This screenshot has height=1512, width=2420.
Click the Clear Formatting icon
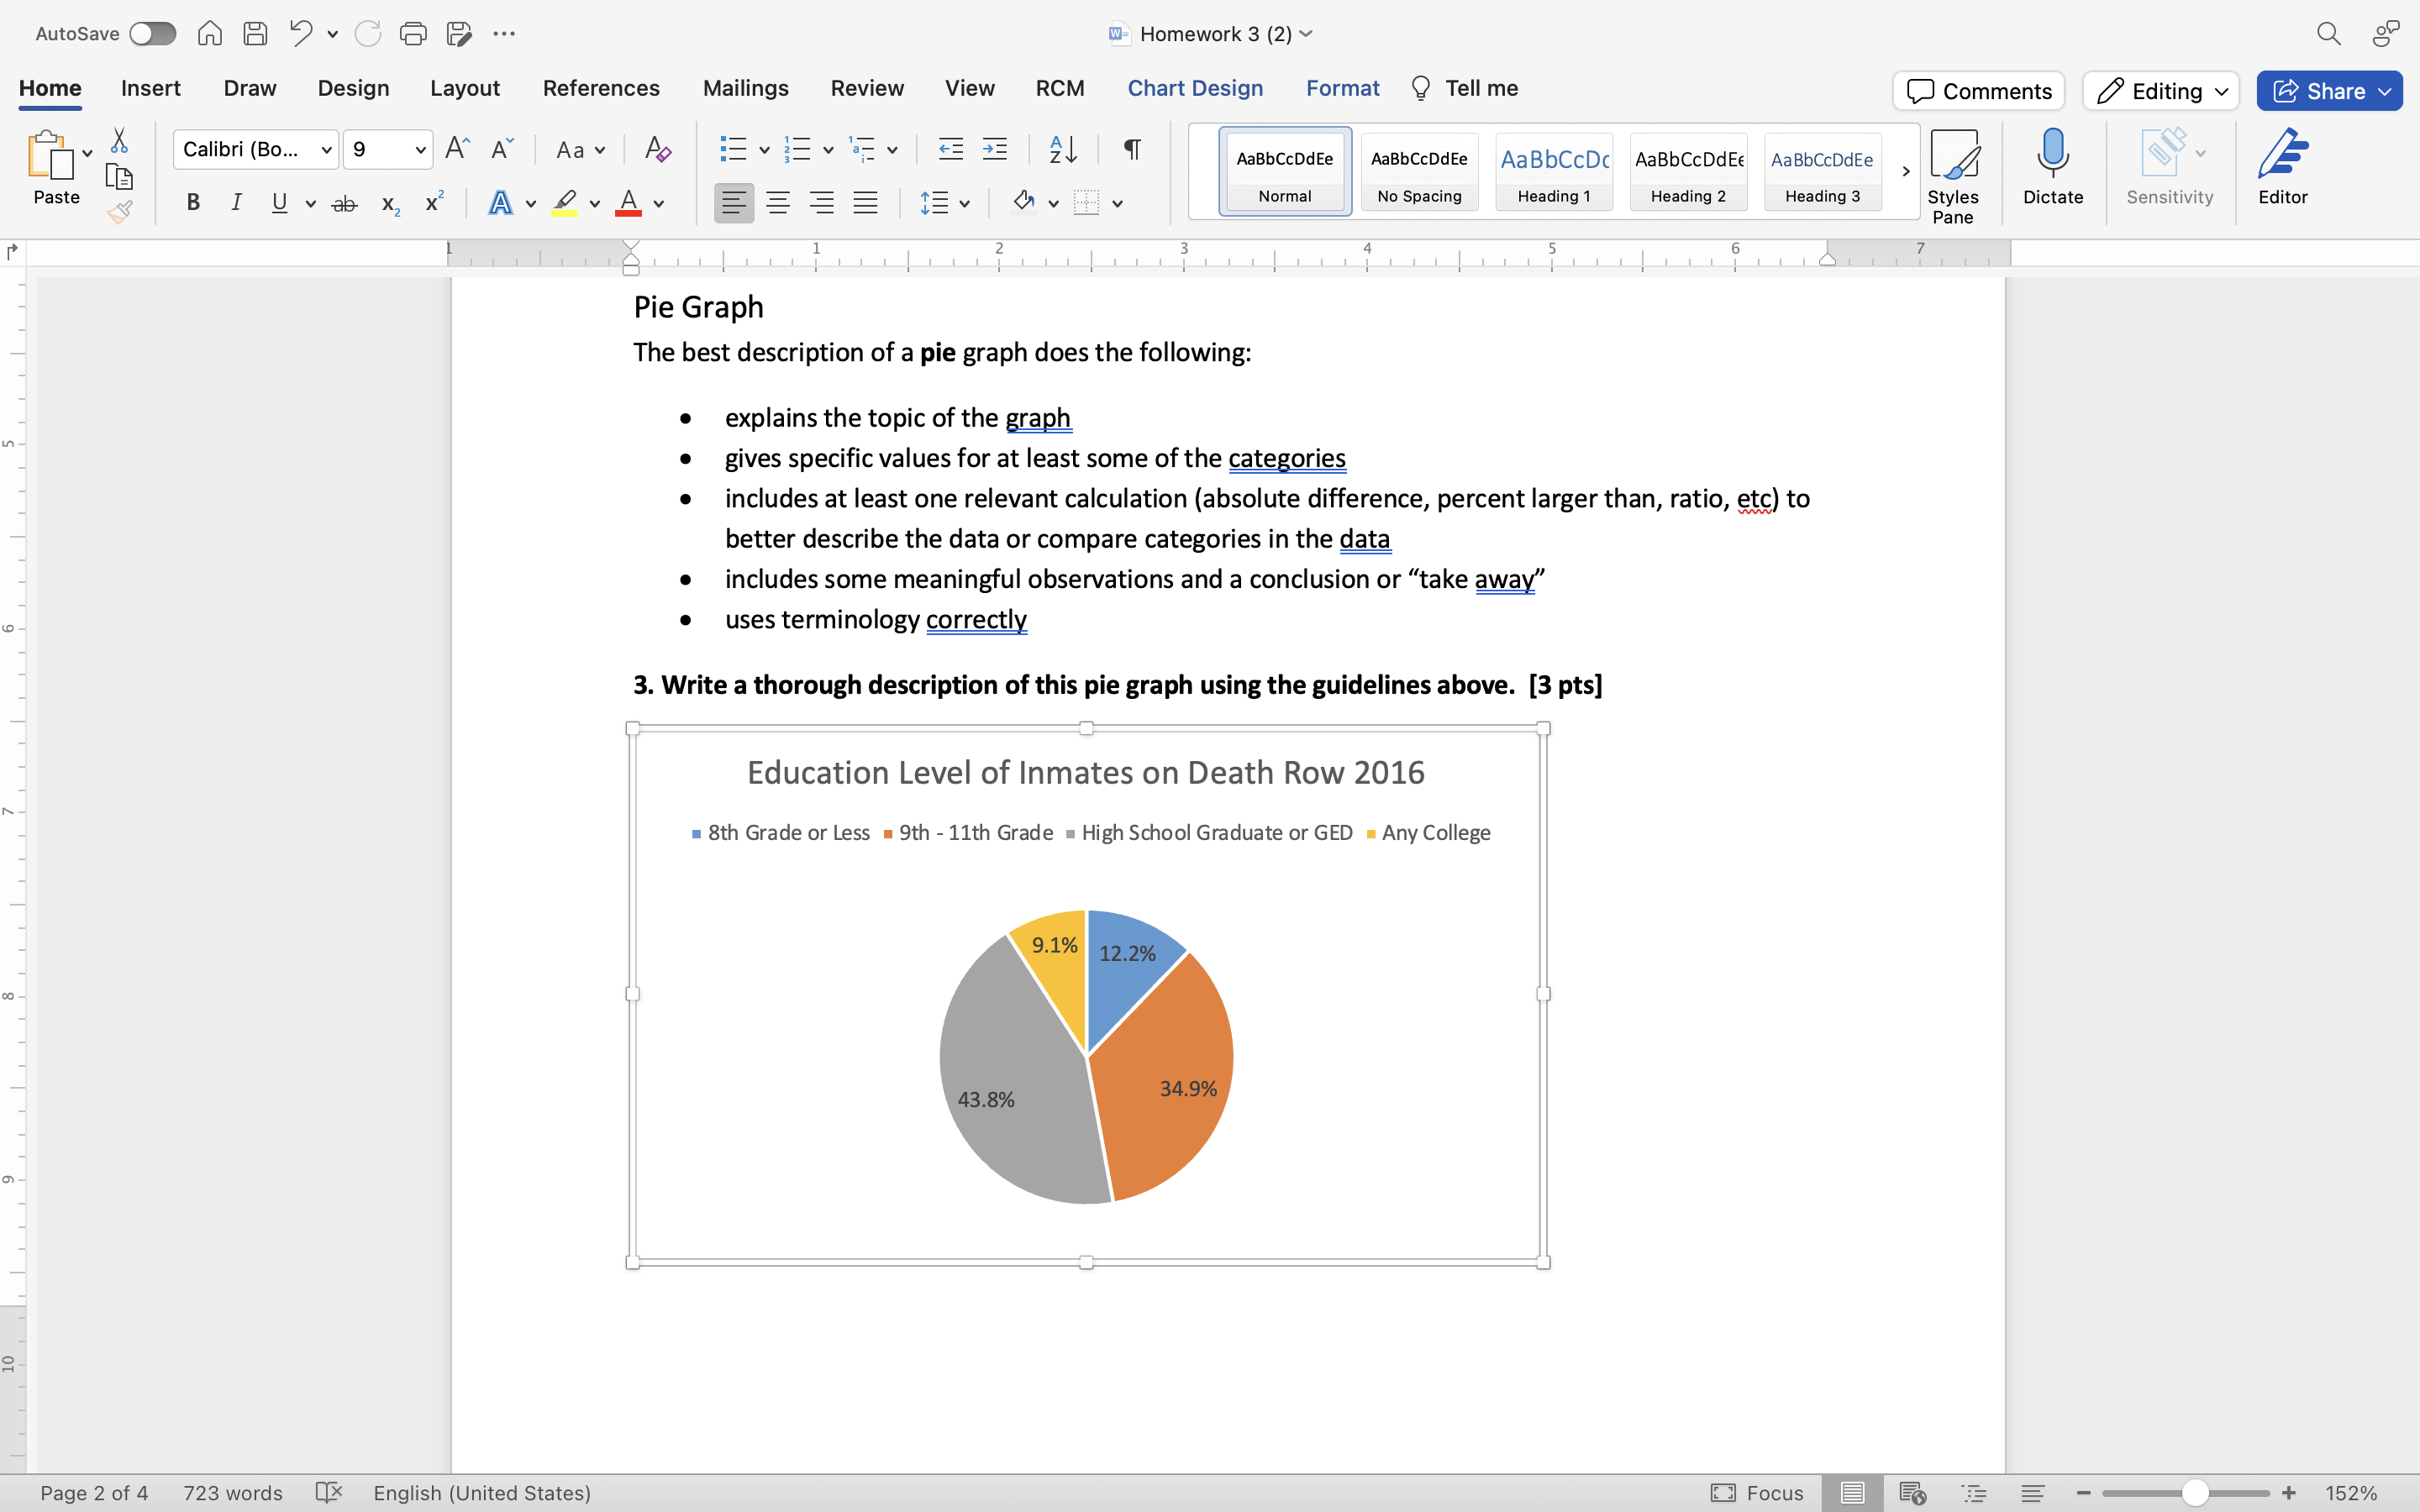point(657,150)
